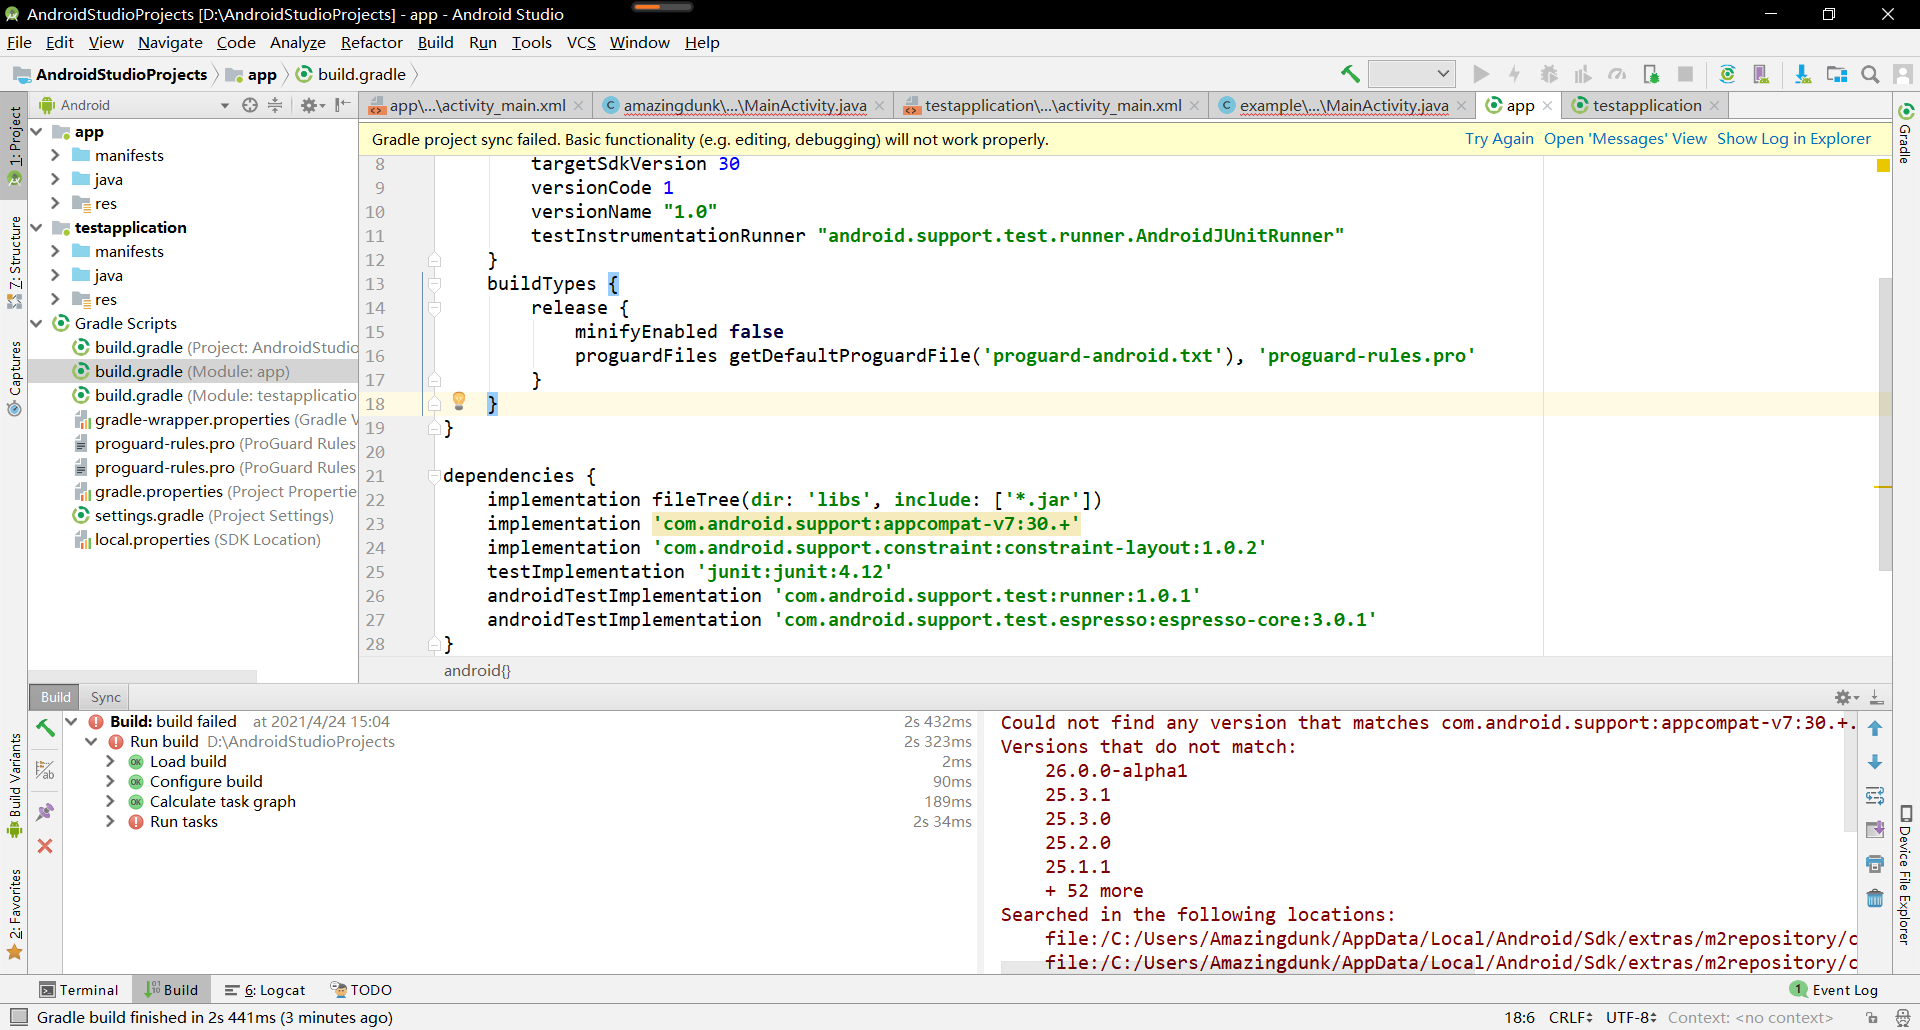
Task: Switch to the Sync tab in Build panel
Action: 105,697
